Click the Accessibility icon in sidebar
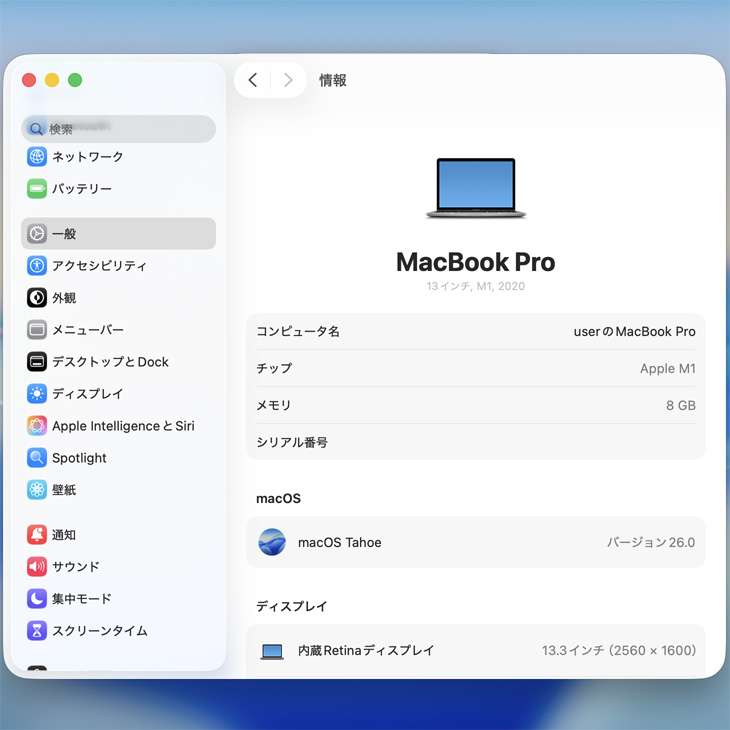The image size is (730, 730). click(x=37, y=266)
